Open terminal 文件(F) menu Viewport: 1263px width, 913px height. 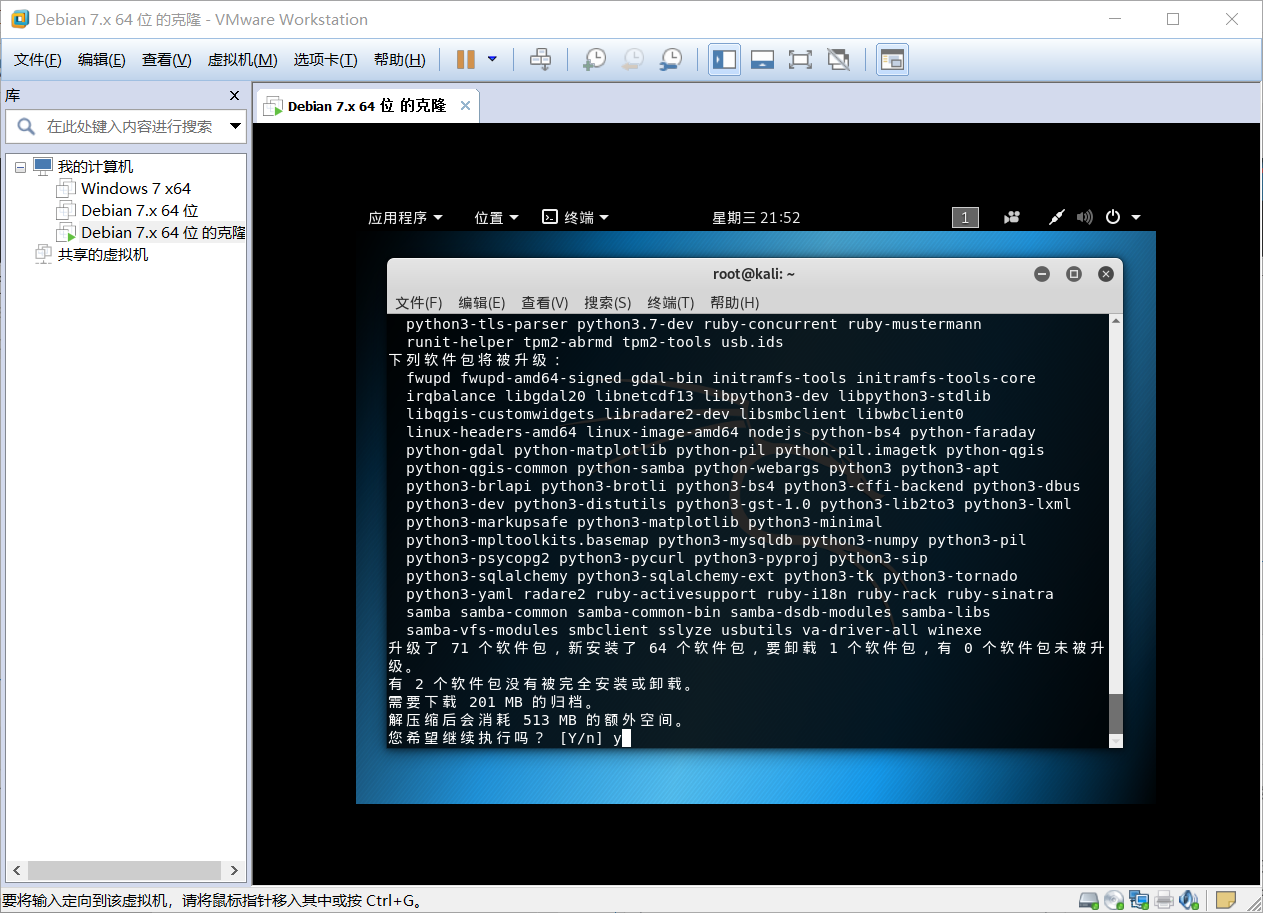418,302
